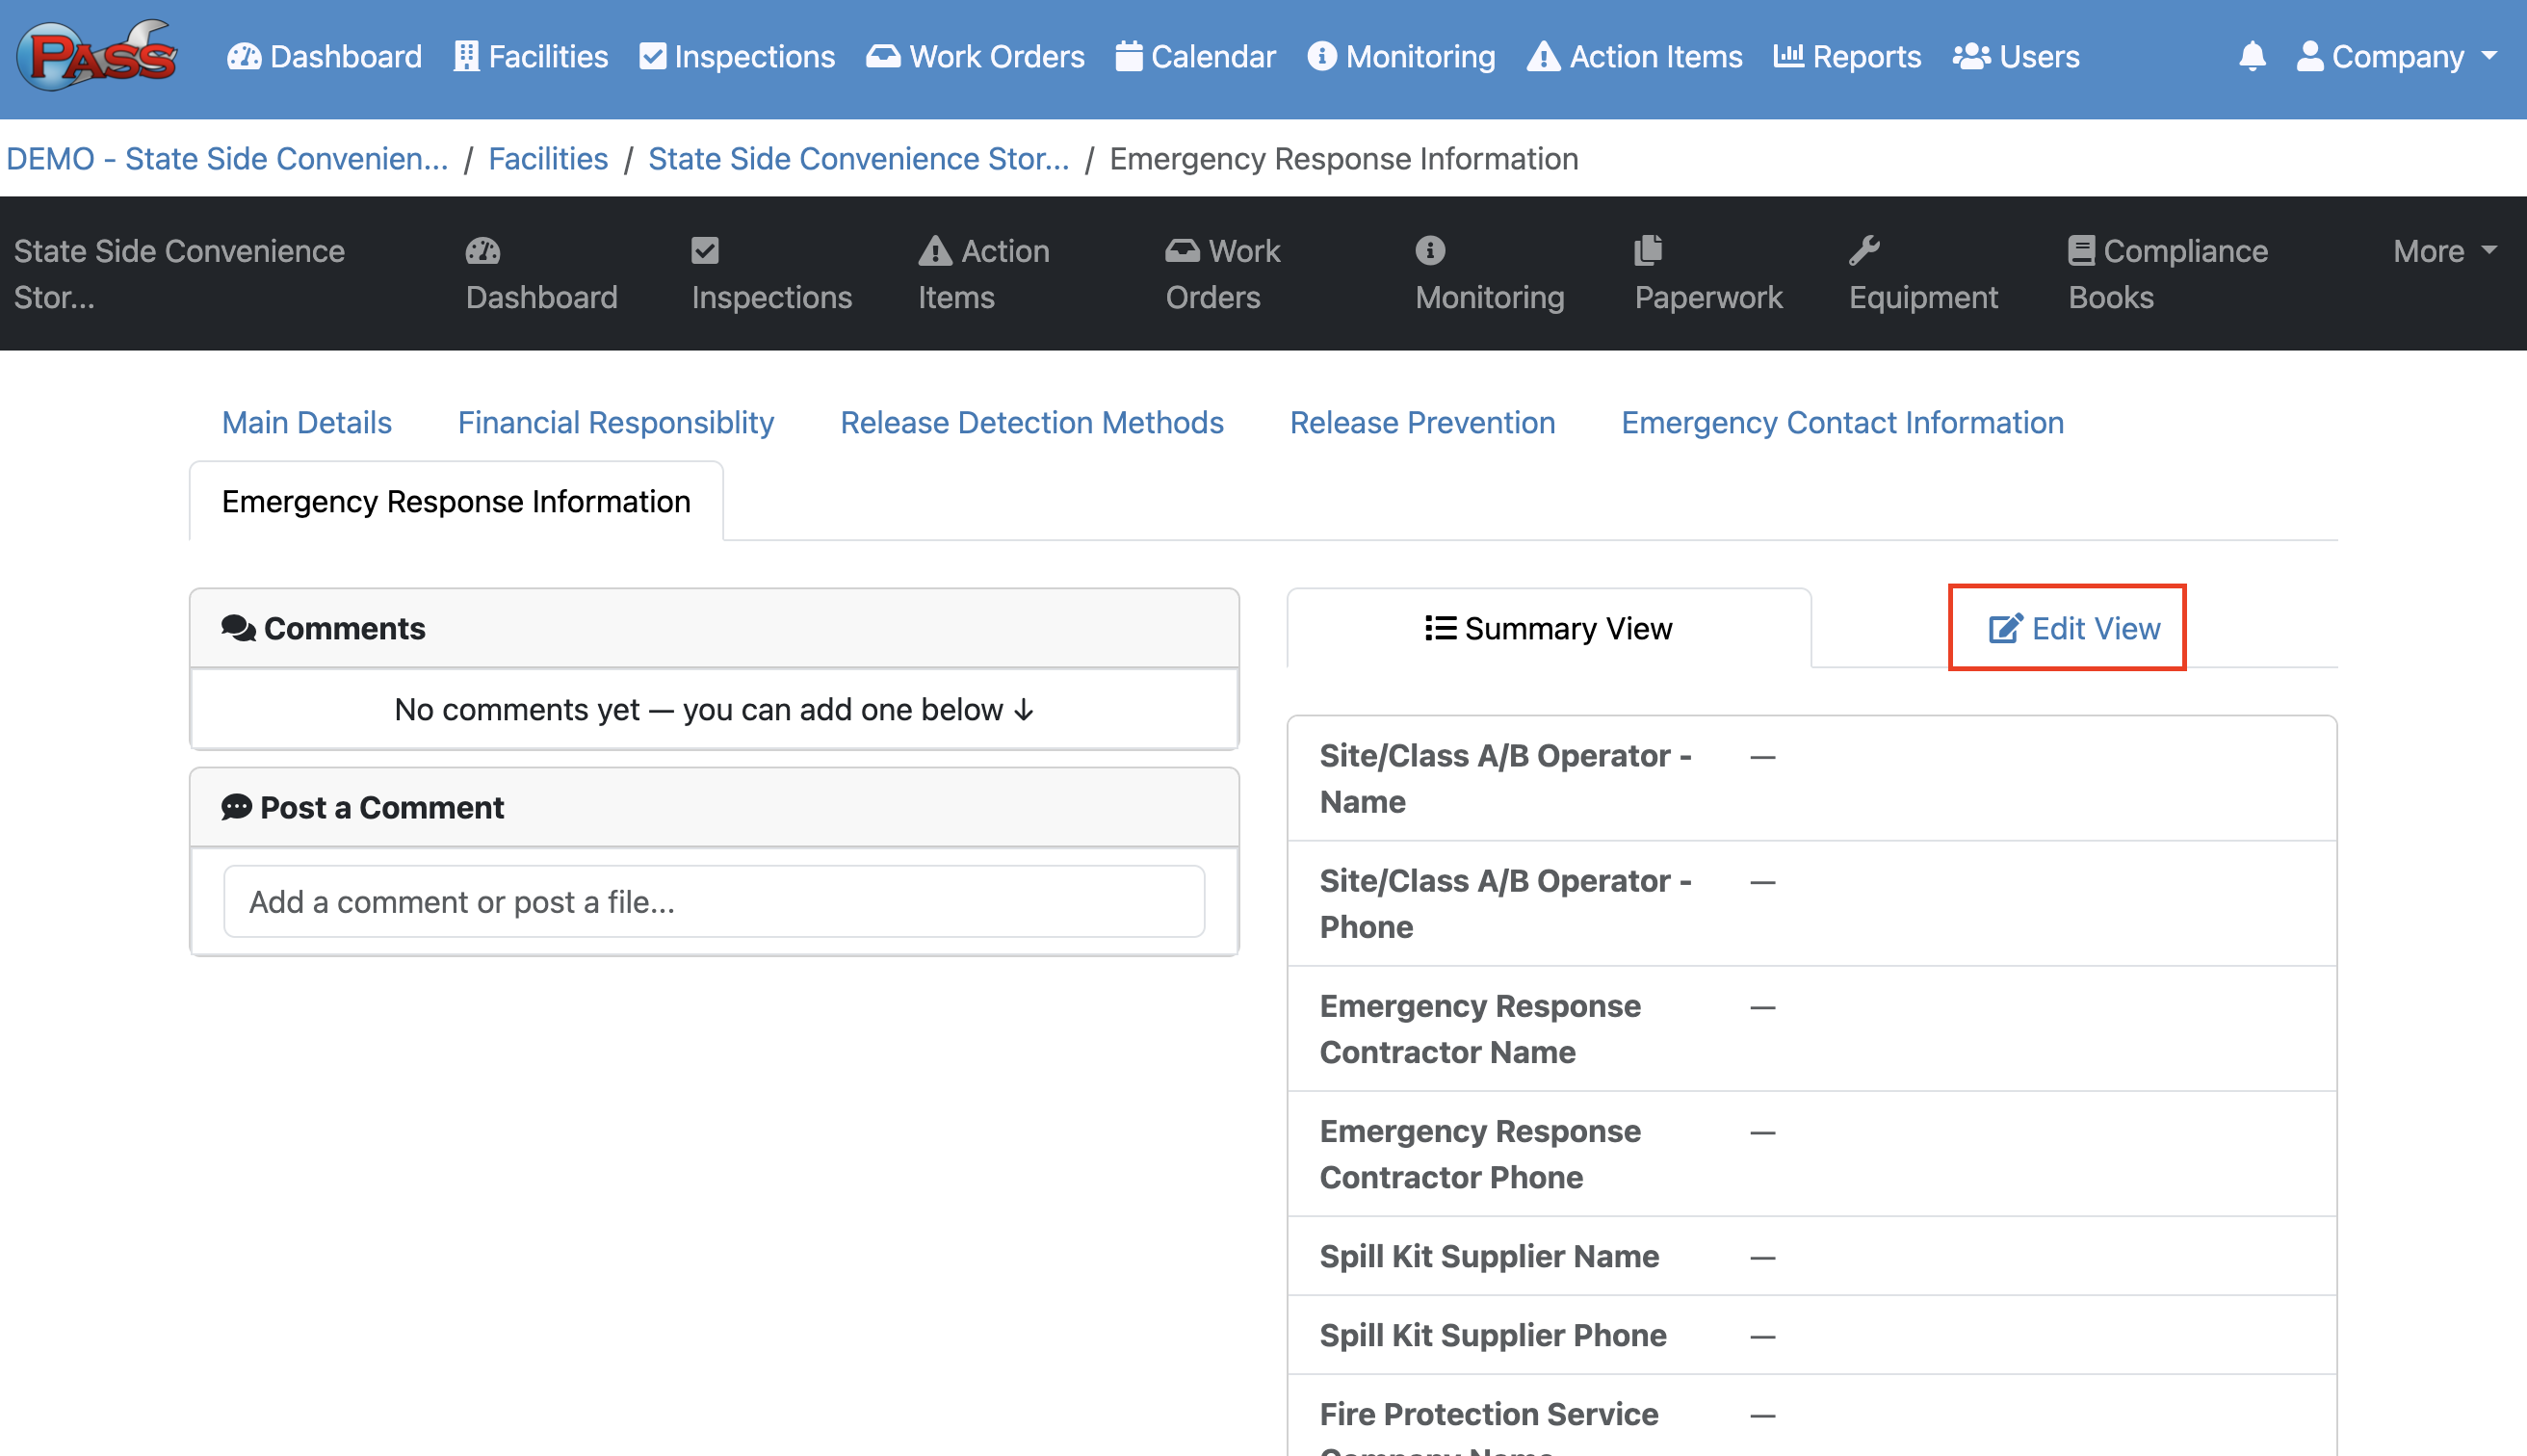Click the Compliance Books book icon
Screen dimensions: 2527x1456
2081,250
